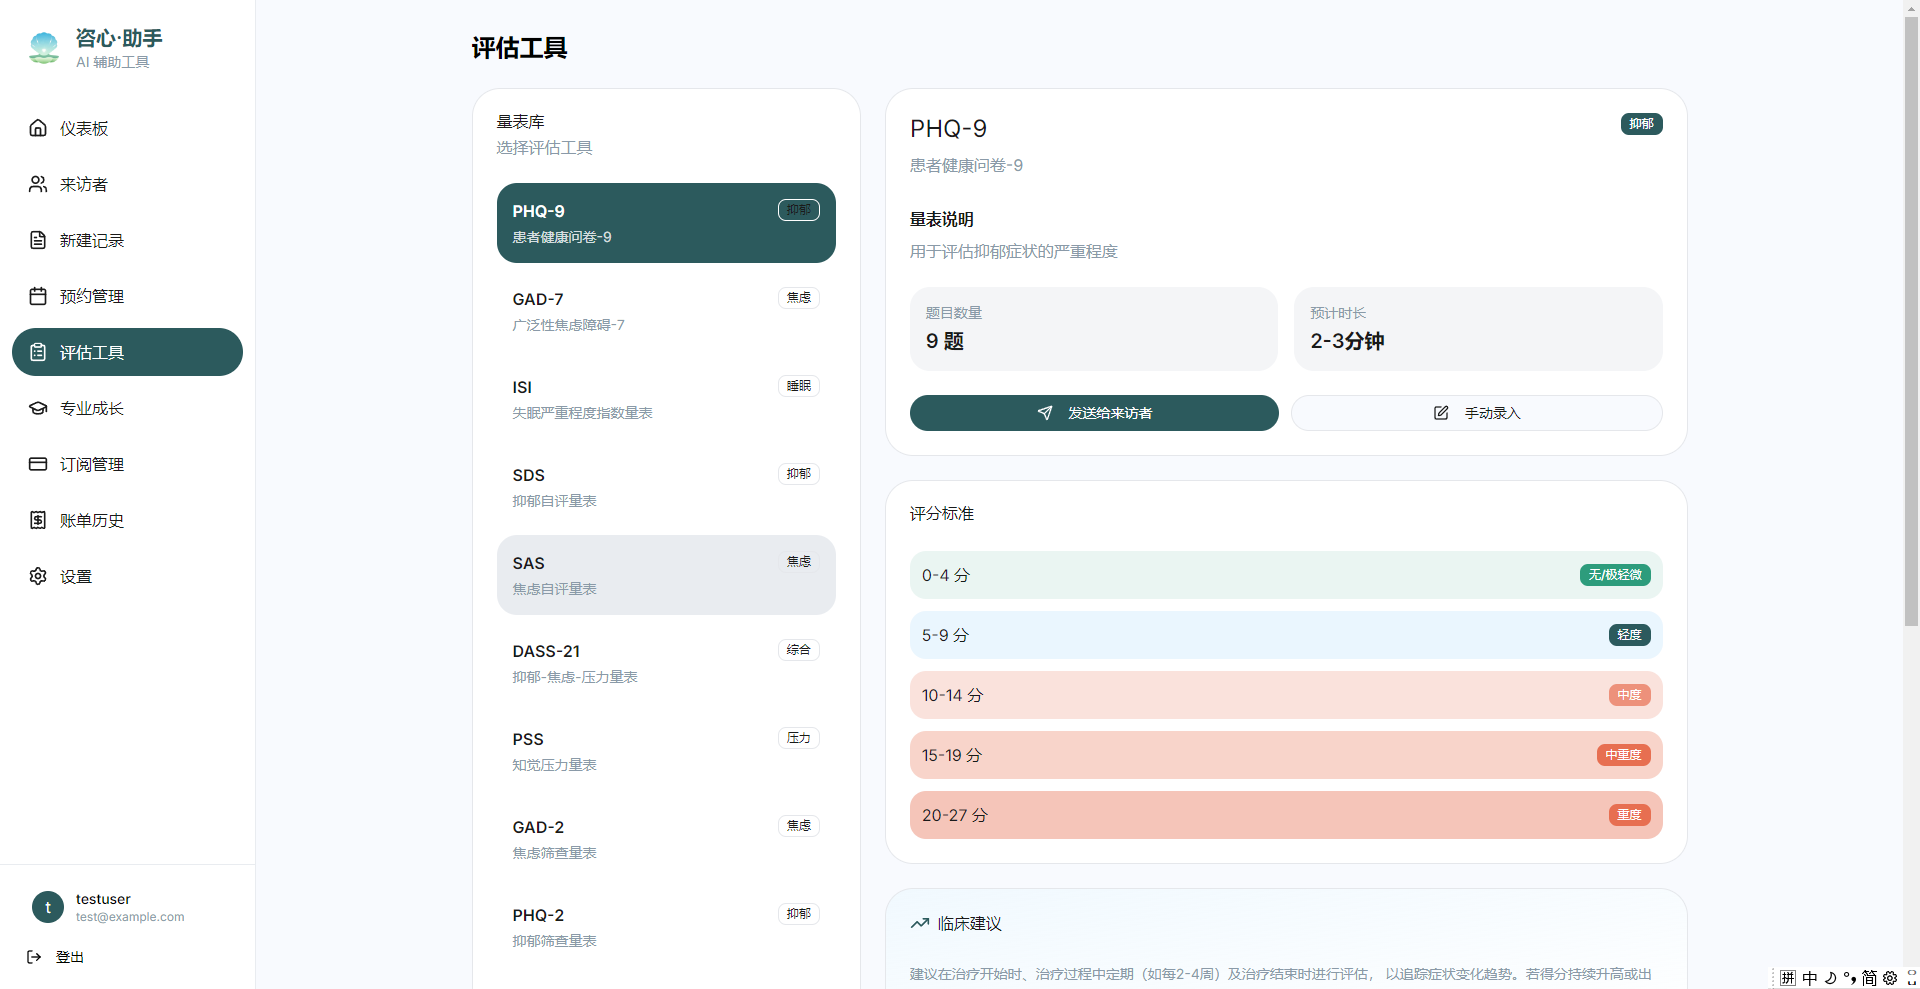Click the testuser avatar
The image size is (1920, 989).
click(x=48, y=907)
